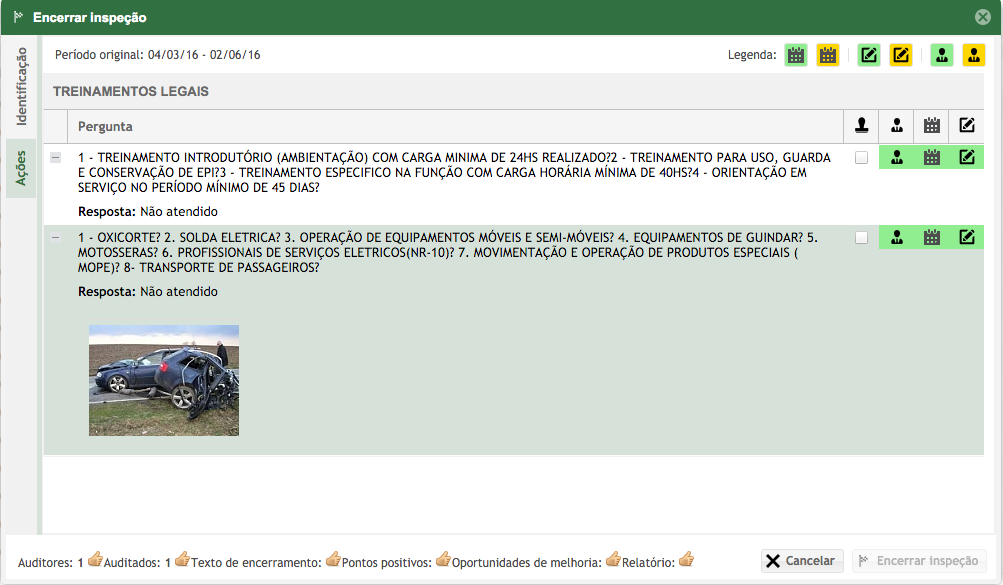1003x585 pixels.
Task: Edit action for TREINAMENTO INTRODUTÓRIO row
Action: pyautogui.click(x=967, y=157)
